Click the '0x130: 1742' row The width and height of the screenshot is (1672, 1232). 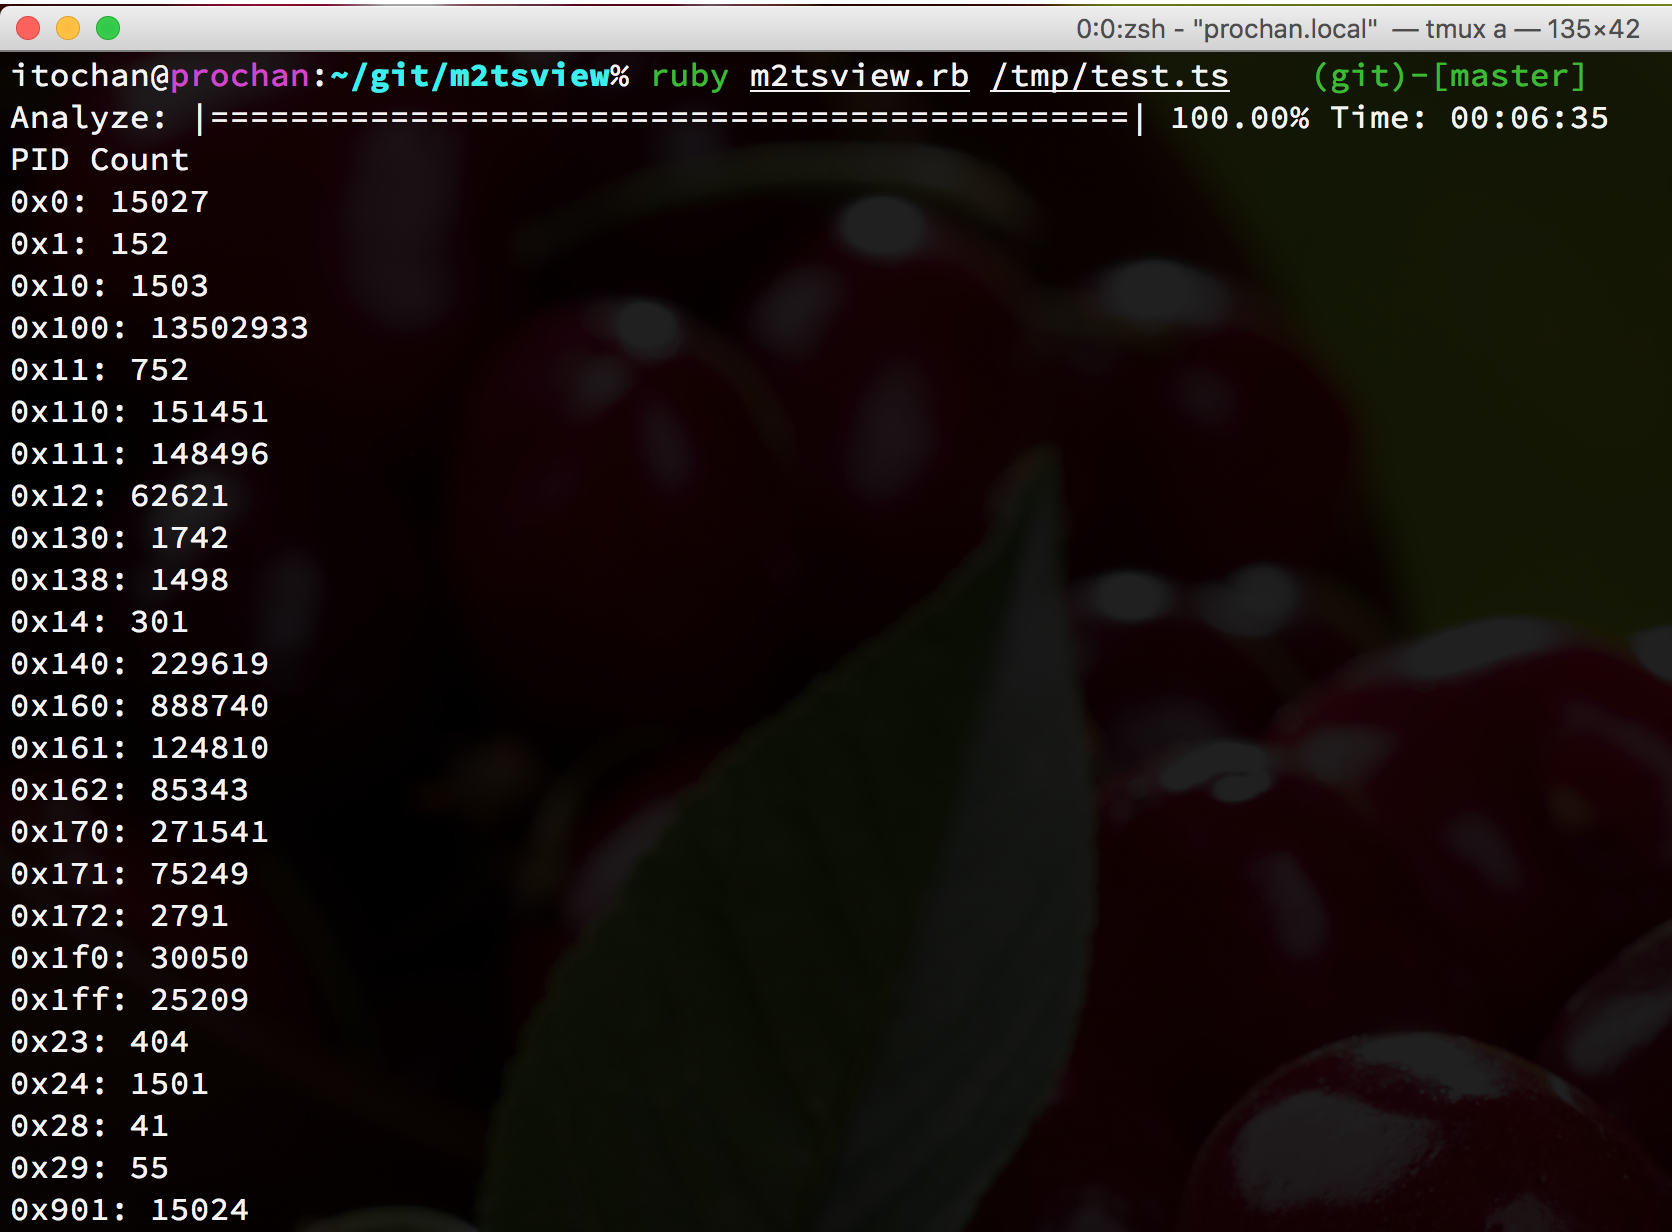119,538
